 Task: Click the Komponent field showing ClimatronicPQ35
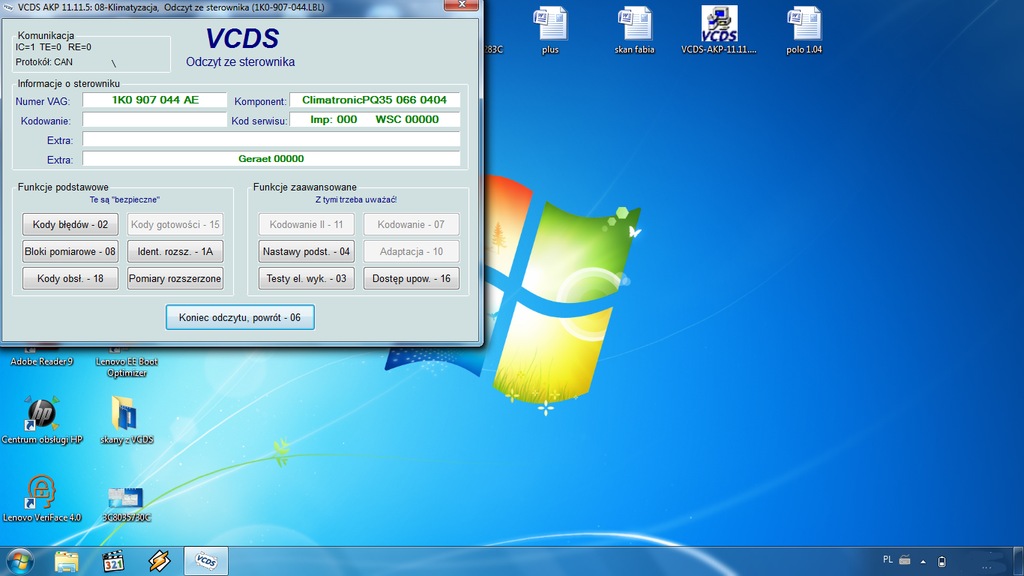coord(375,100)
